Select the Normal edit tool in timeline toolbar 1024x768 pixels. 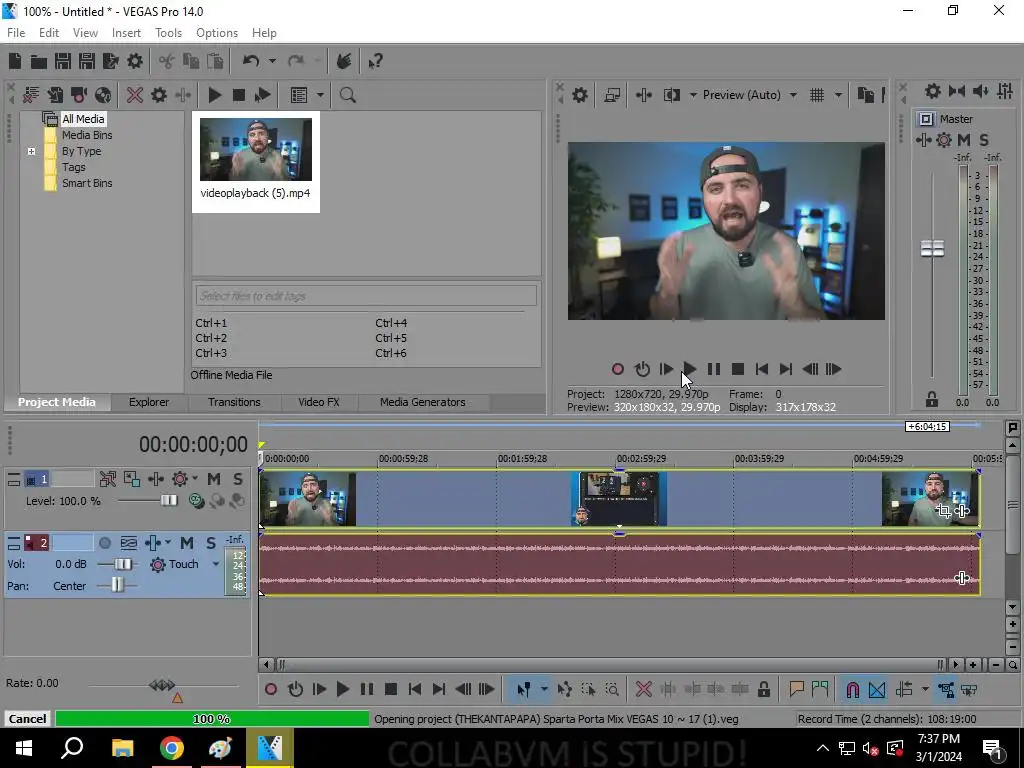point(523,689)
